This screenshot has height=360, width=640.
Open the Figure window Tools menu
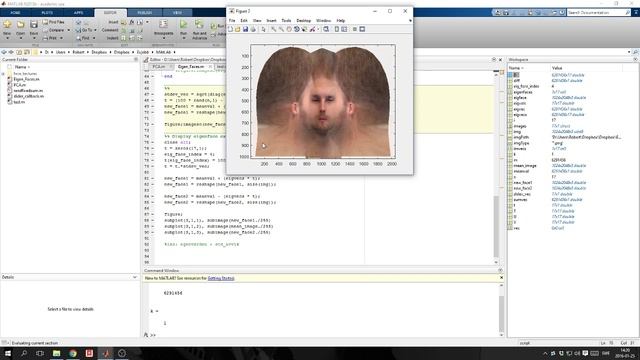[286, 20]
